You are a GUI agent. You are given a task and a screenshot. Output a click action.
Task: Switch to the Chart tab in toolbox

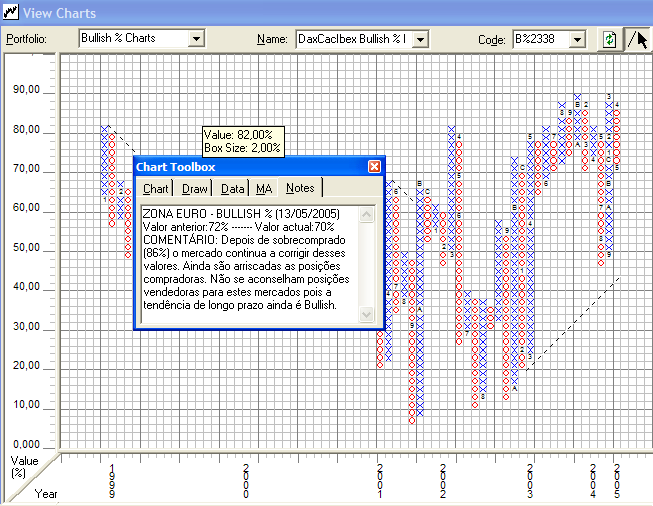(x=156, y=188)
